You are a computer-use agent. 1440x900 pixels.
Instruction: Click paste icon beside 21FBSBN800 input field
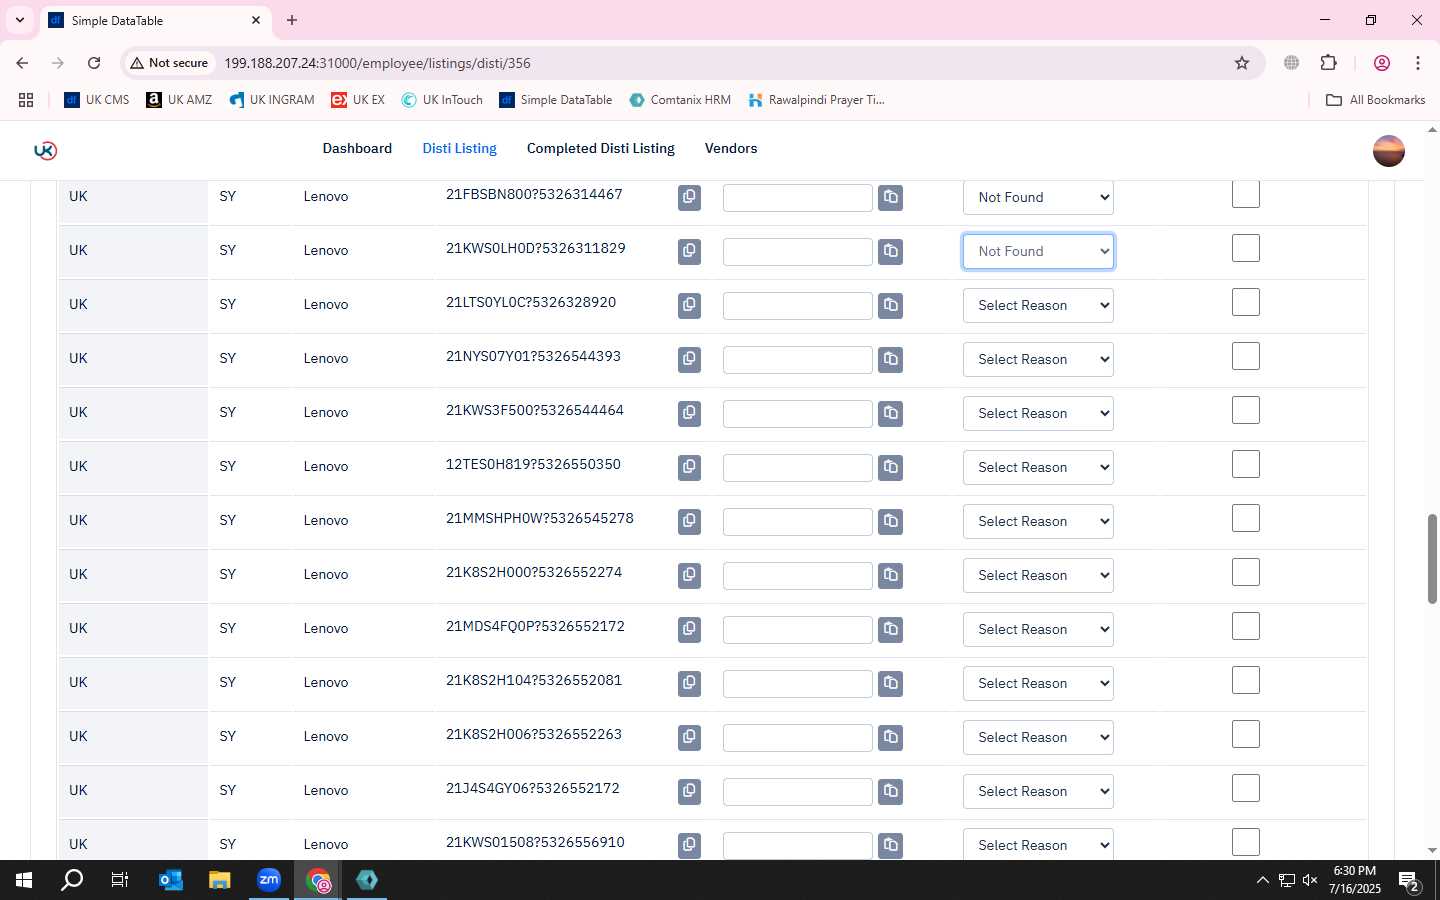click(x=890, y=197)
